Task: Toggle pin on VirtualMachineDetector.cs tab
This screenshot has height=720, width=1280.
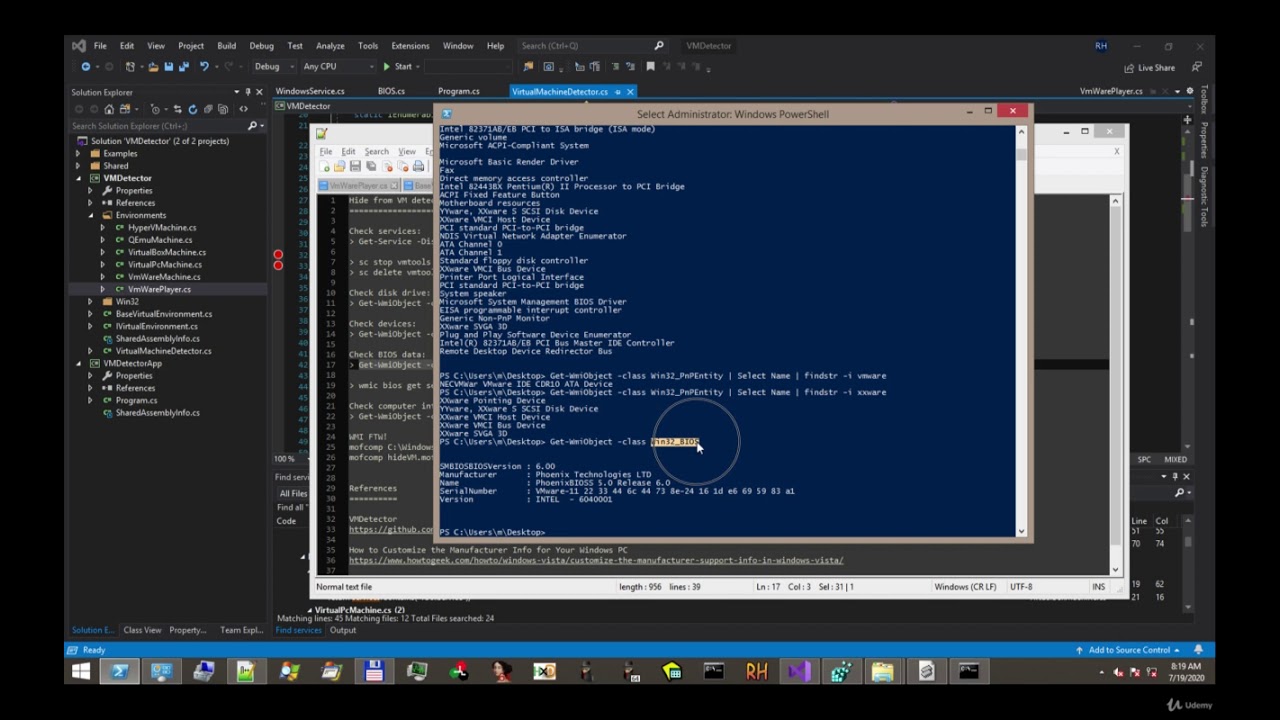Action: pos(617,92)
